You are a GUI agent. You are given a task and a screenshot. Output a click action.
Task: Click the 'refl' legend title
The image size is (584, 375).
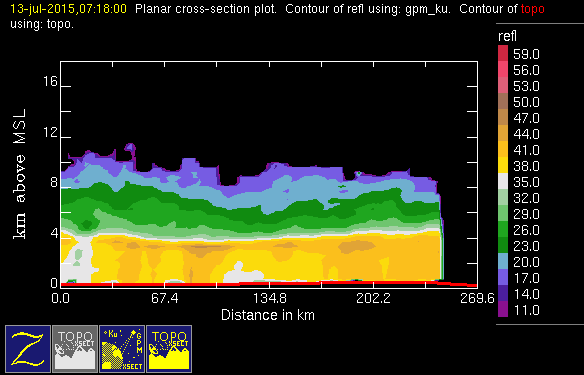pos(507,36)
